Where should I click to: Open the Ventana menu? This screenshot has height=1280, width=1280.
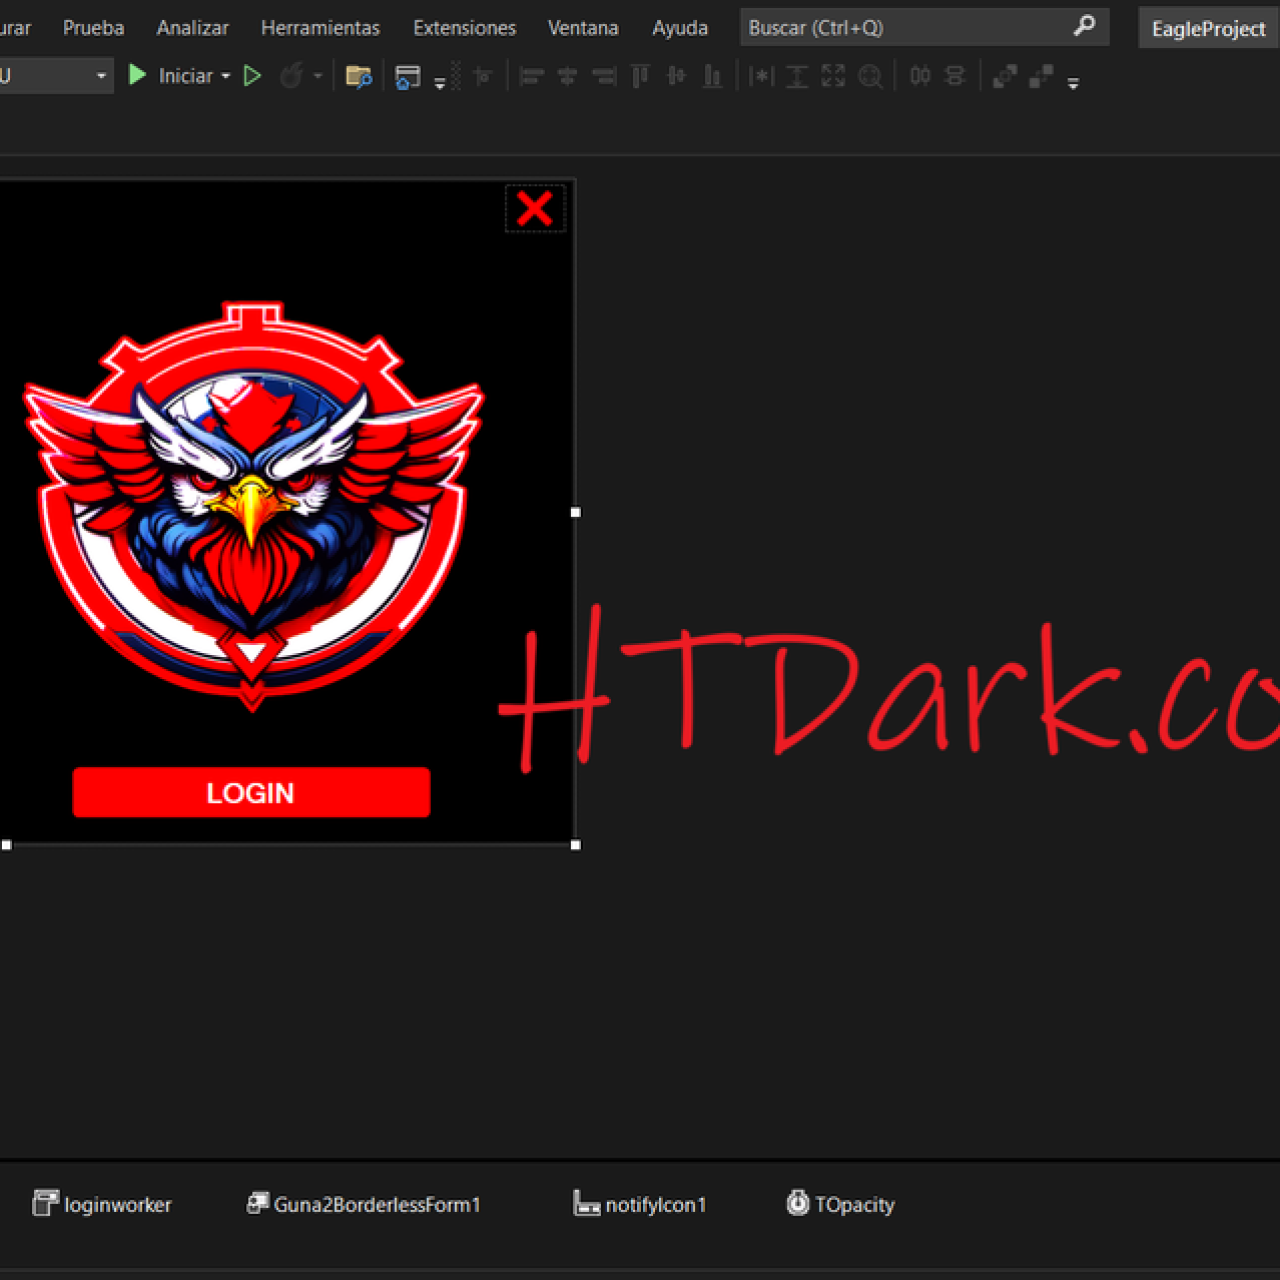583,28
